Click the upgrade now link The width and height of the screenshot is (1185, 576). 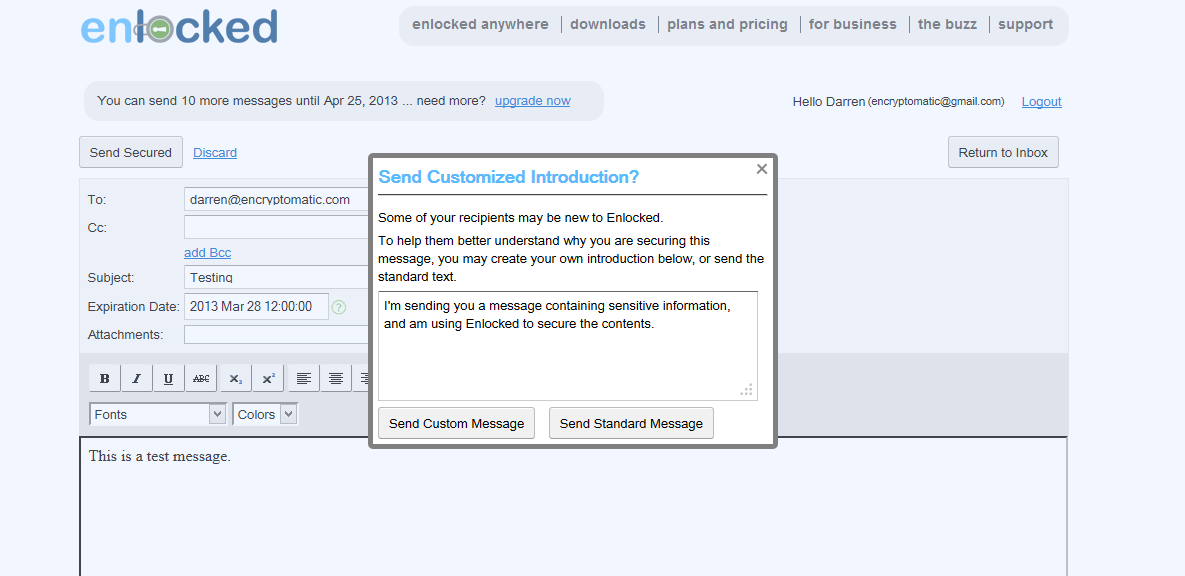[x=533, y=101]
